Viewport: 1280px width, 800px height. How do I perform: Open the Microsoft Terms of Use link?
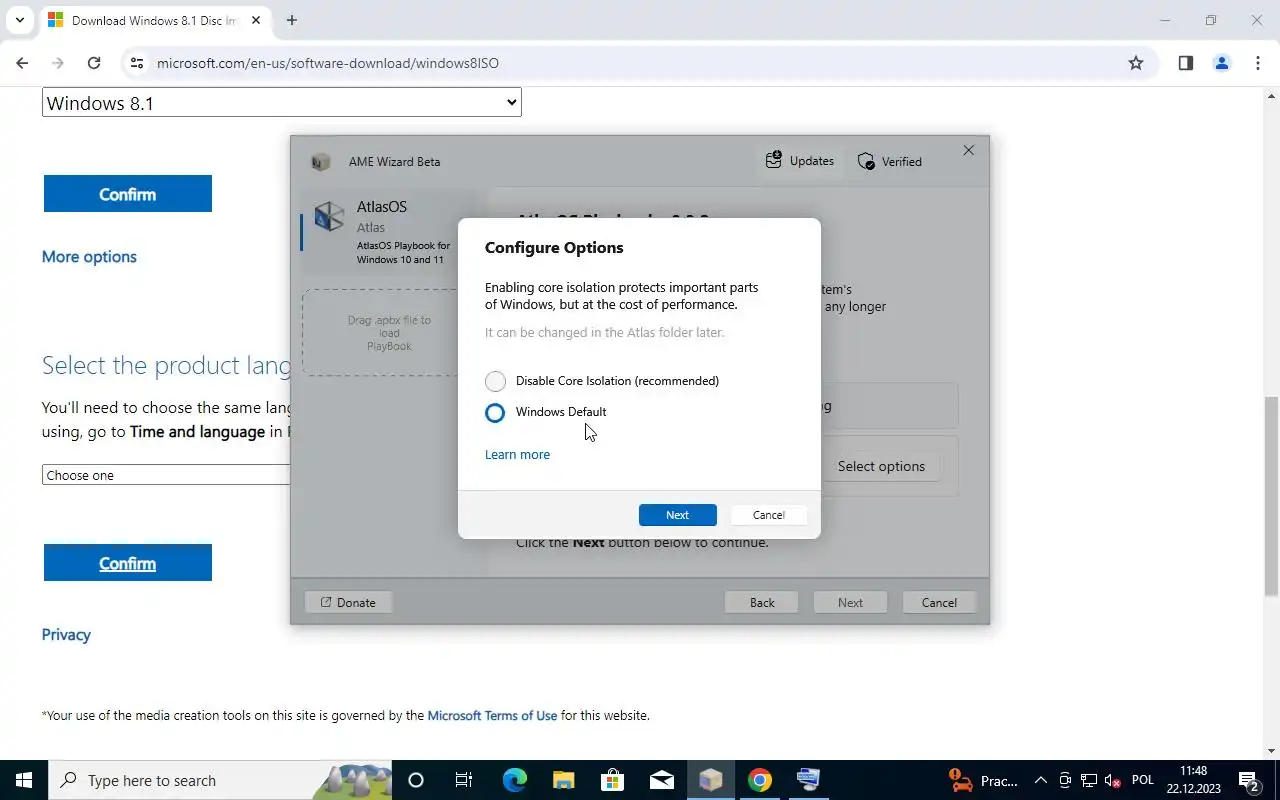click(x=492, y=715)
